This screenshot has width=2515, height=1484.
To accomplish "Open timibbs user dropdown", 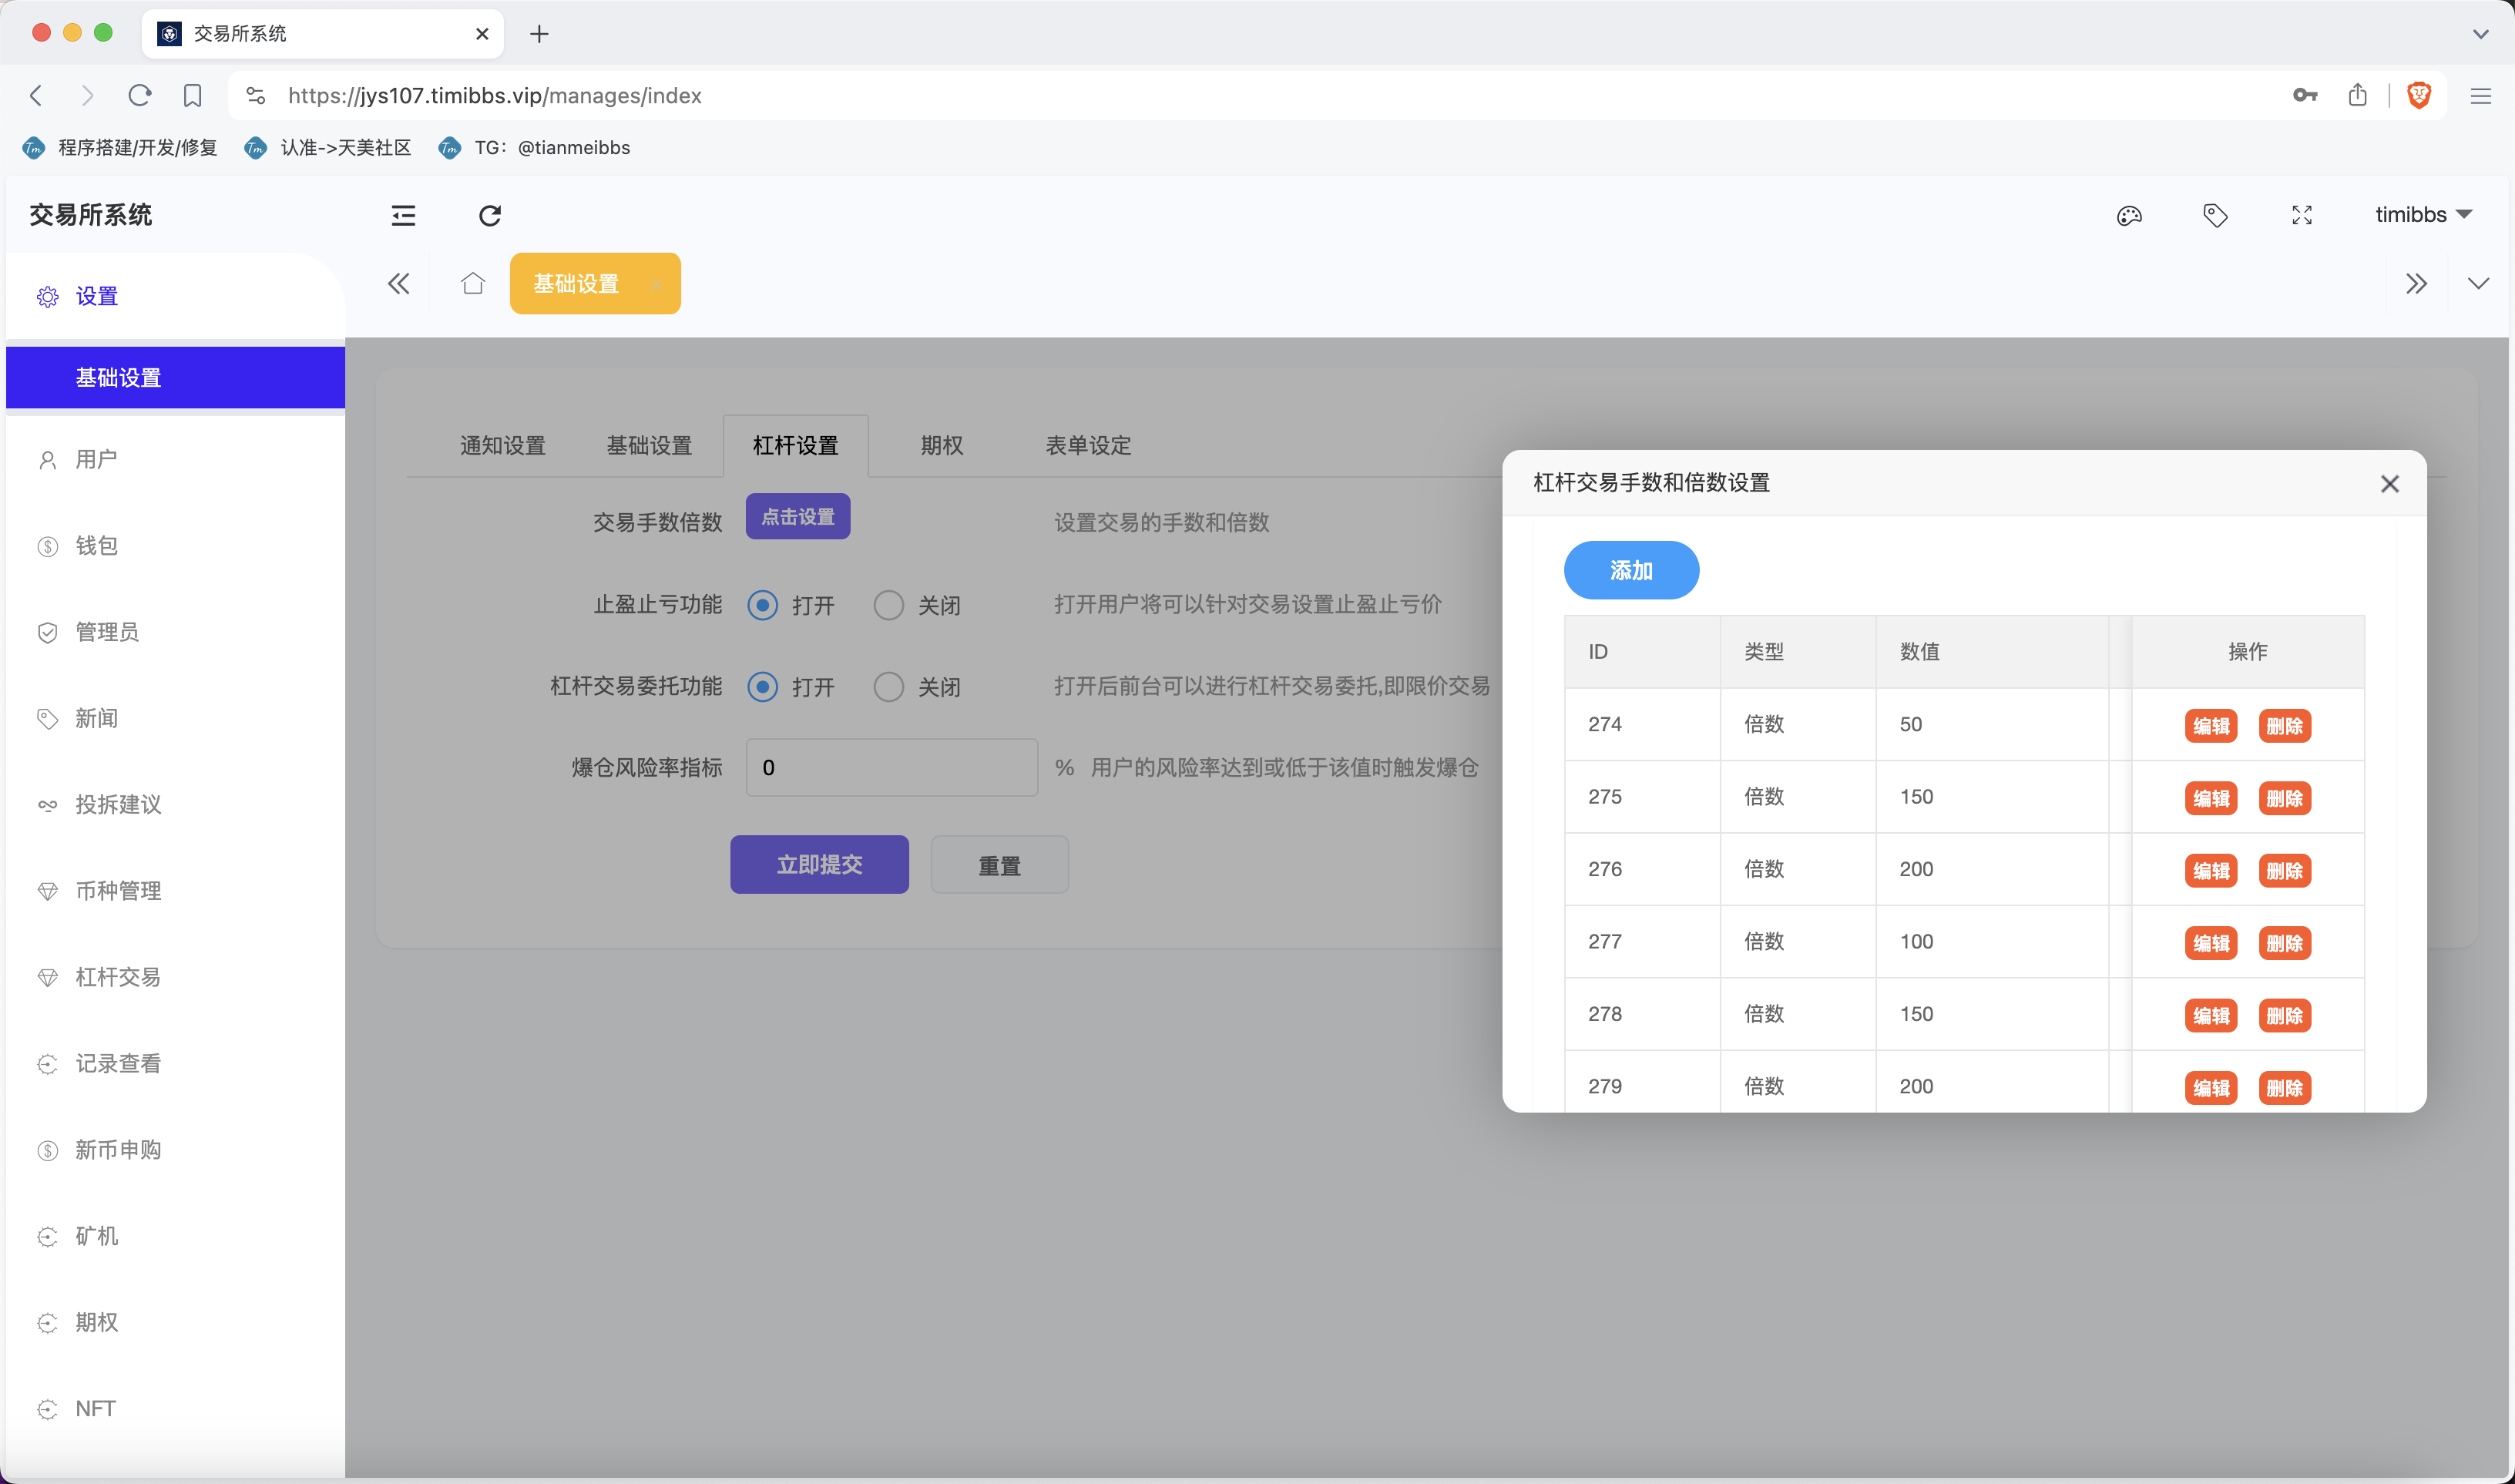I will pos(2423,215).
